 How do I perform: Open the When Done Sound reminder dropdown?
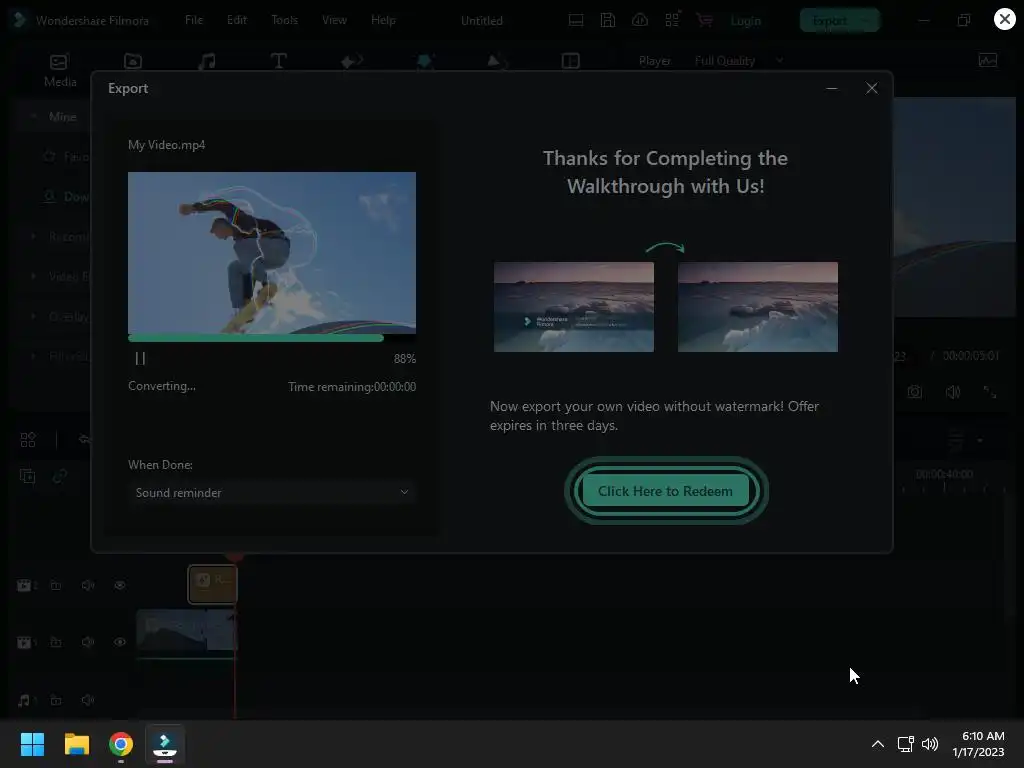[x=272, y=492]
